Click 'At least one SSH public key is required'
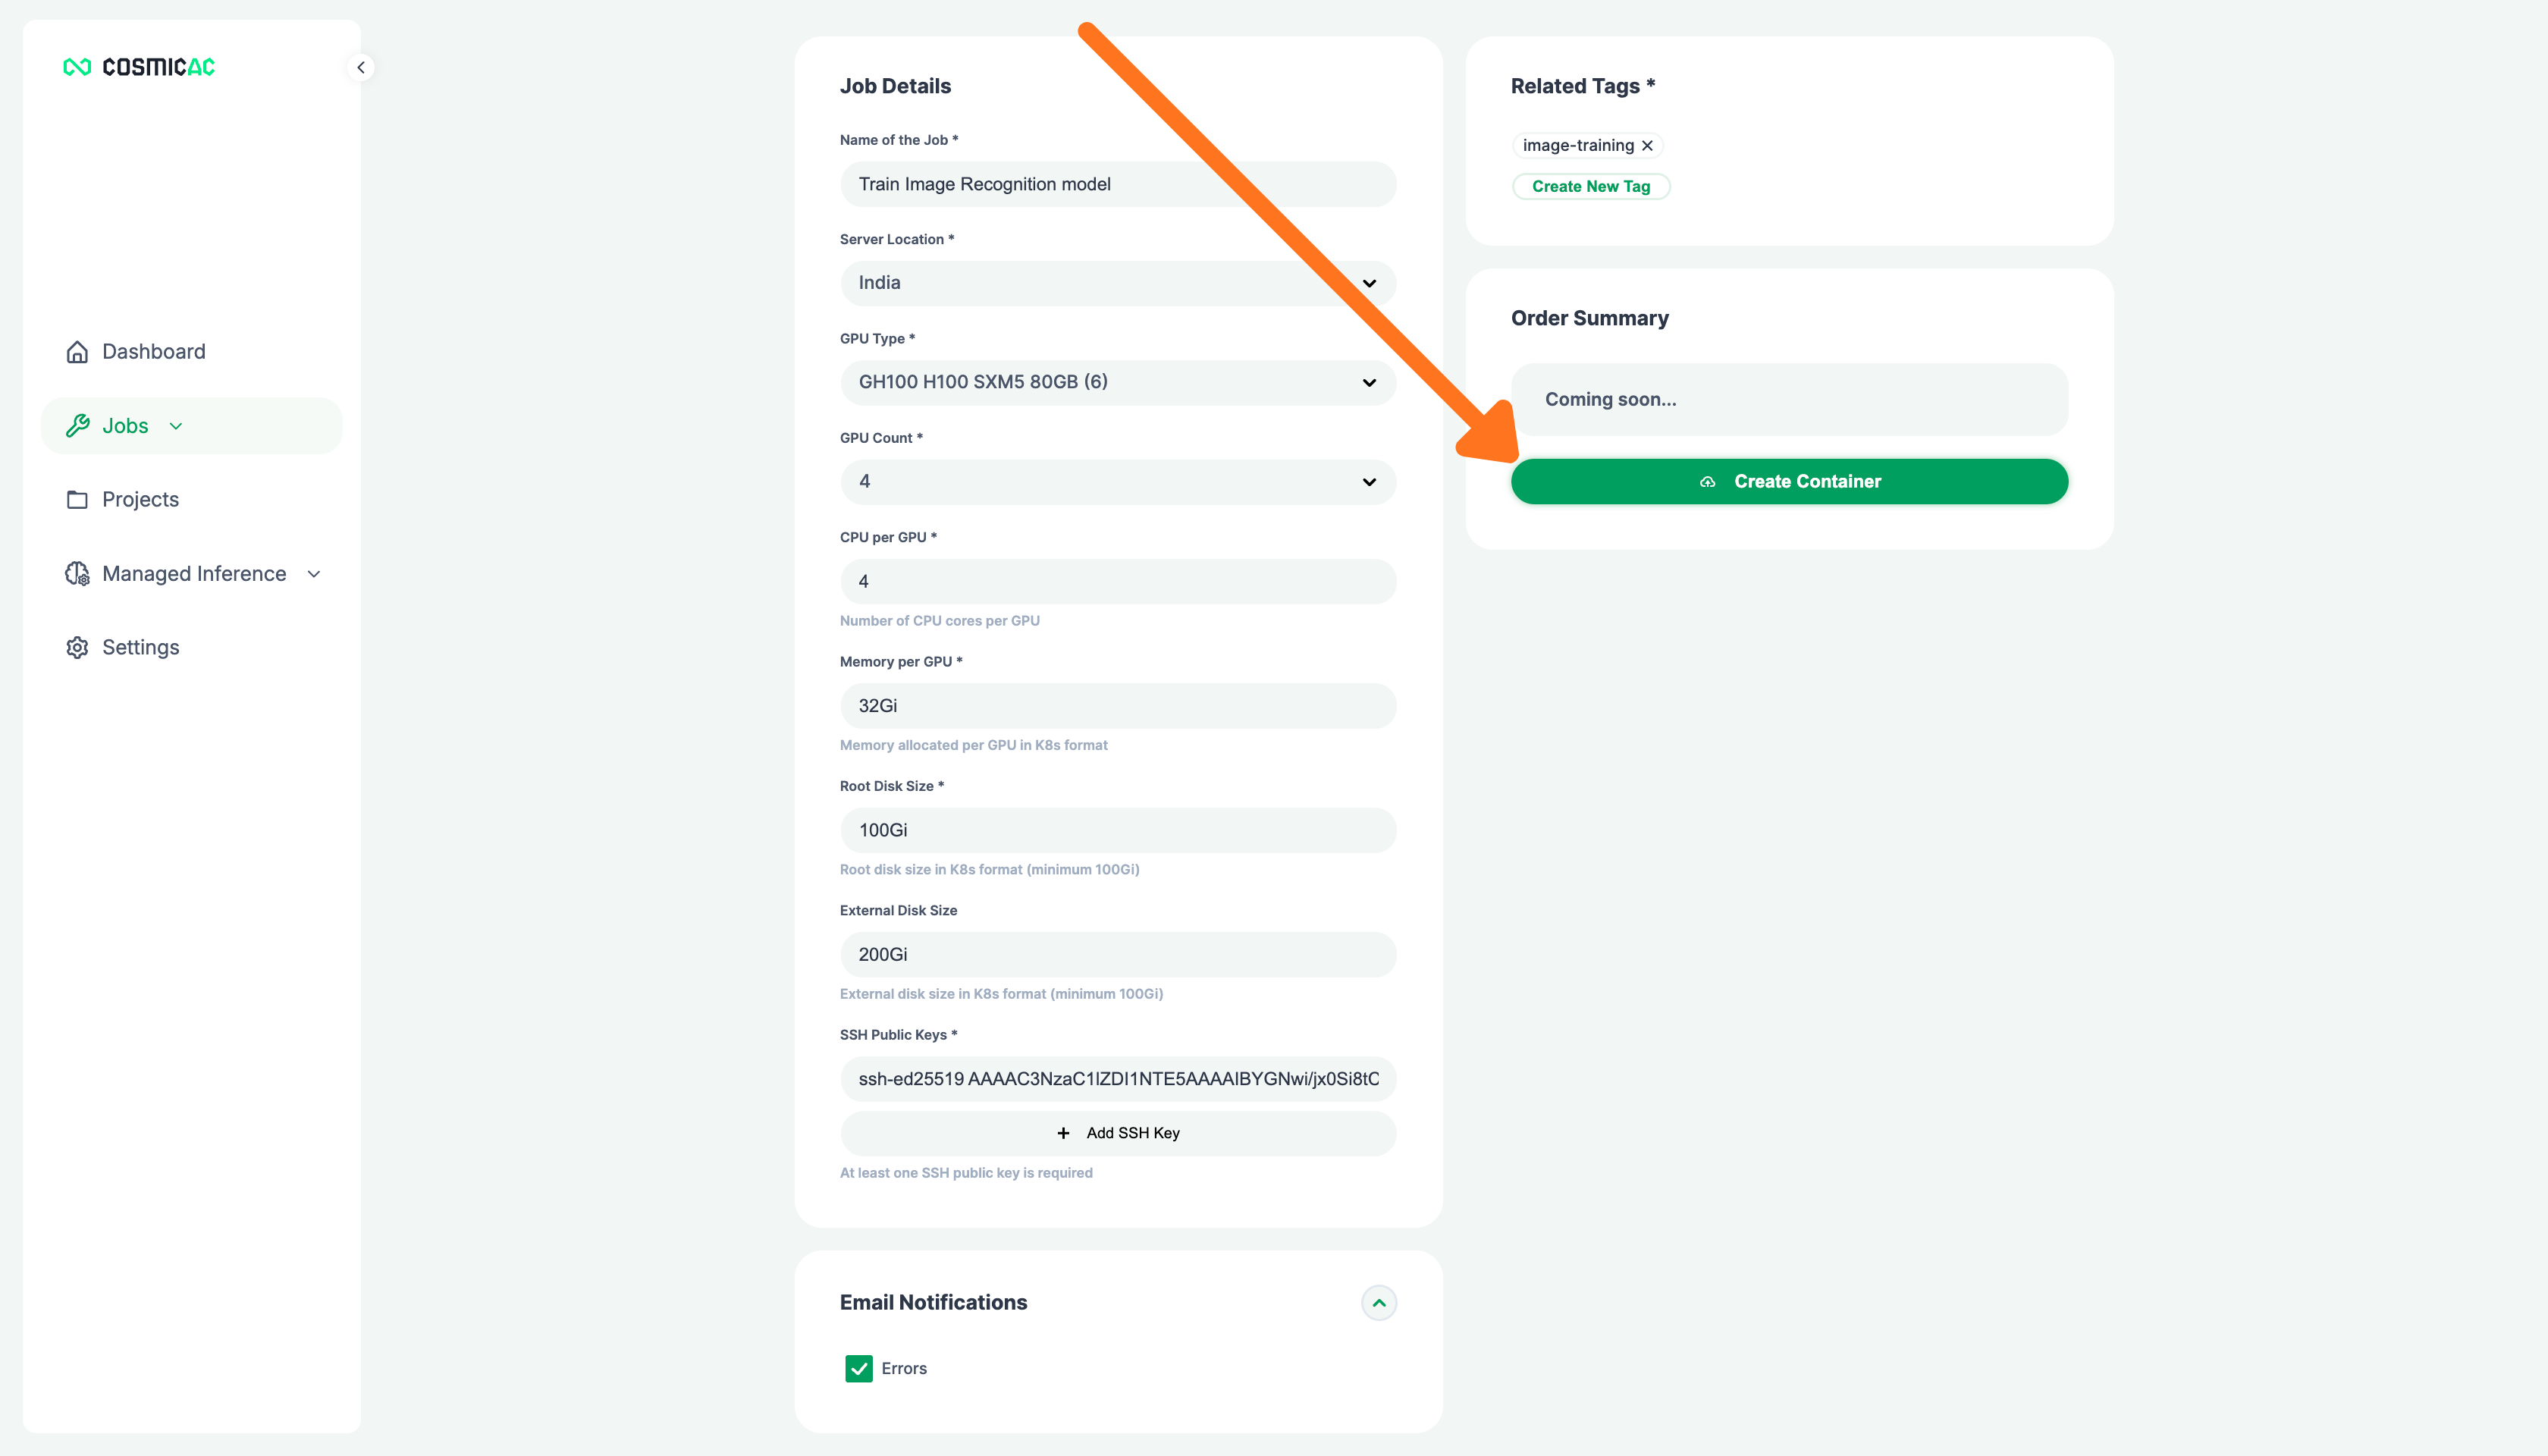The width and height of the screenshot is (2548, 1456). coord(966,1173)
